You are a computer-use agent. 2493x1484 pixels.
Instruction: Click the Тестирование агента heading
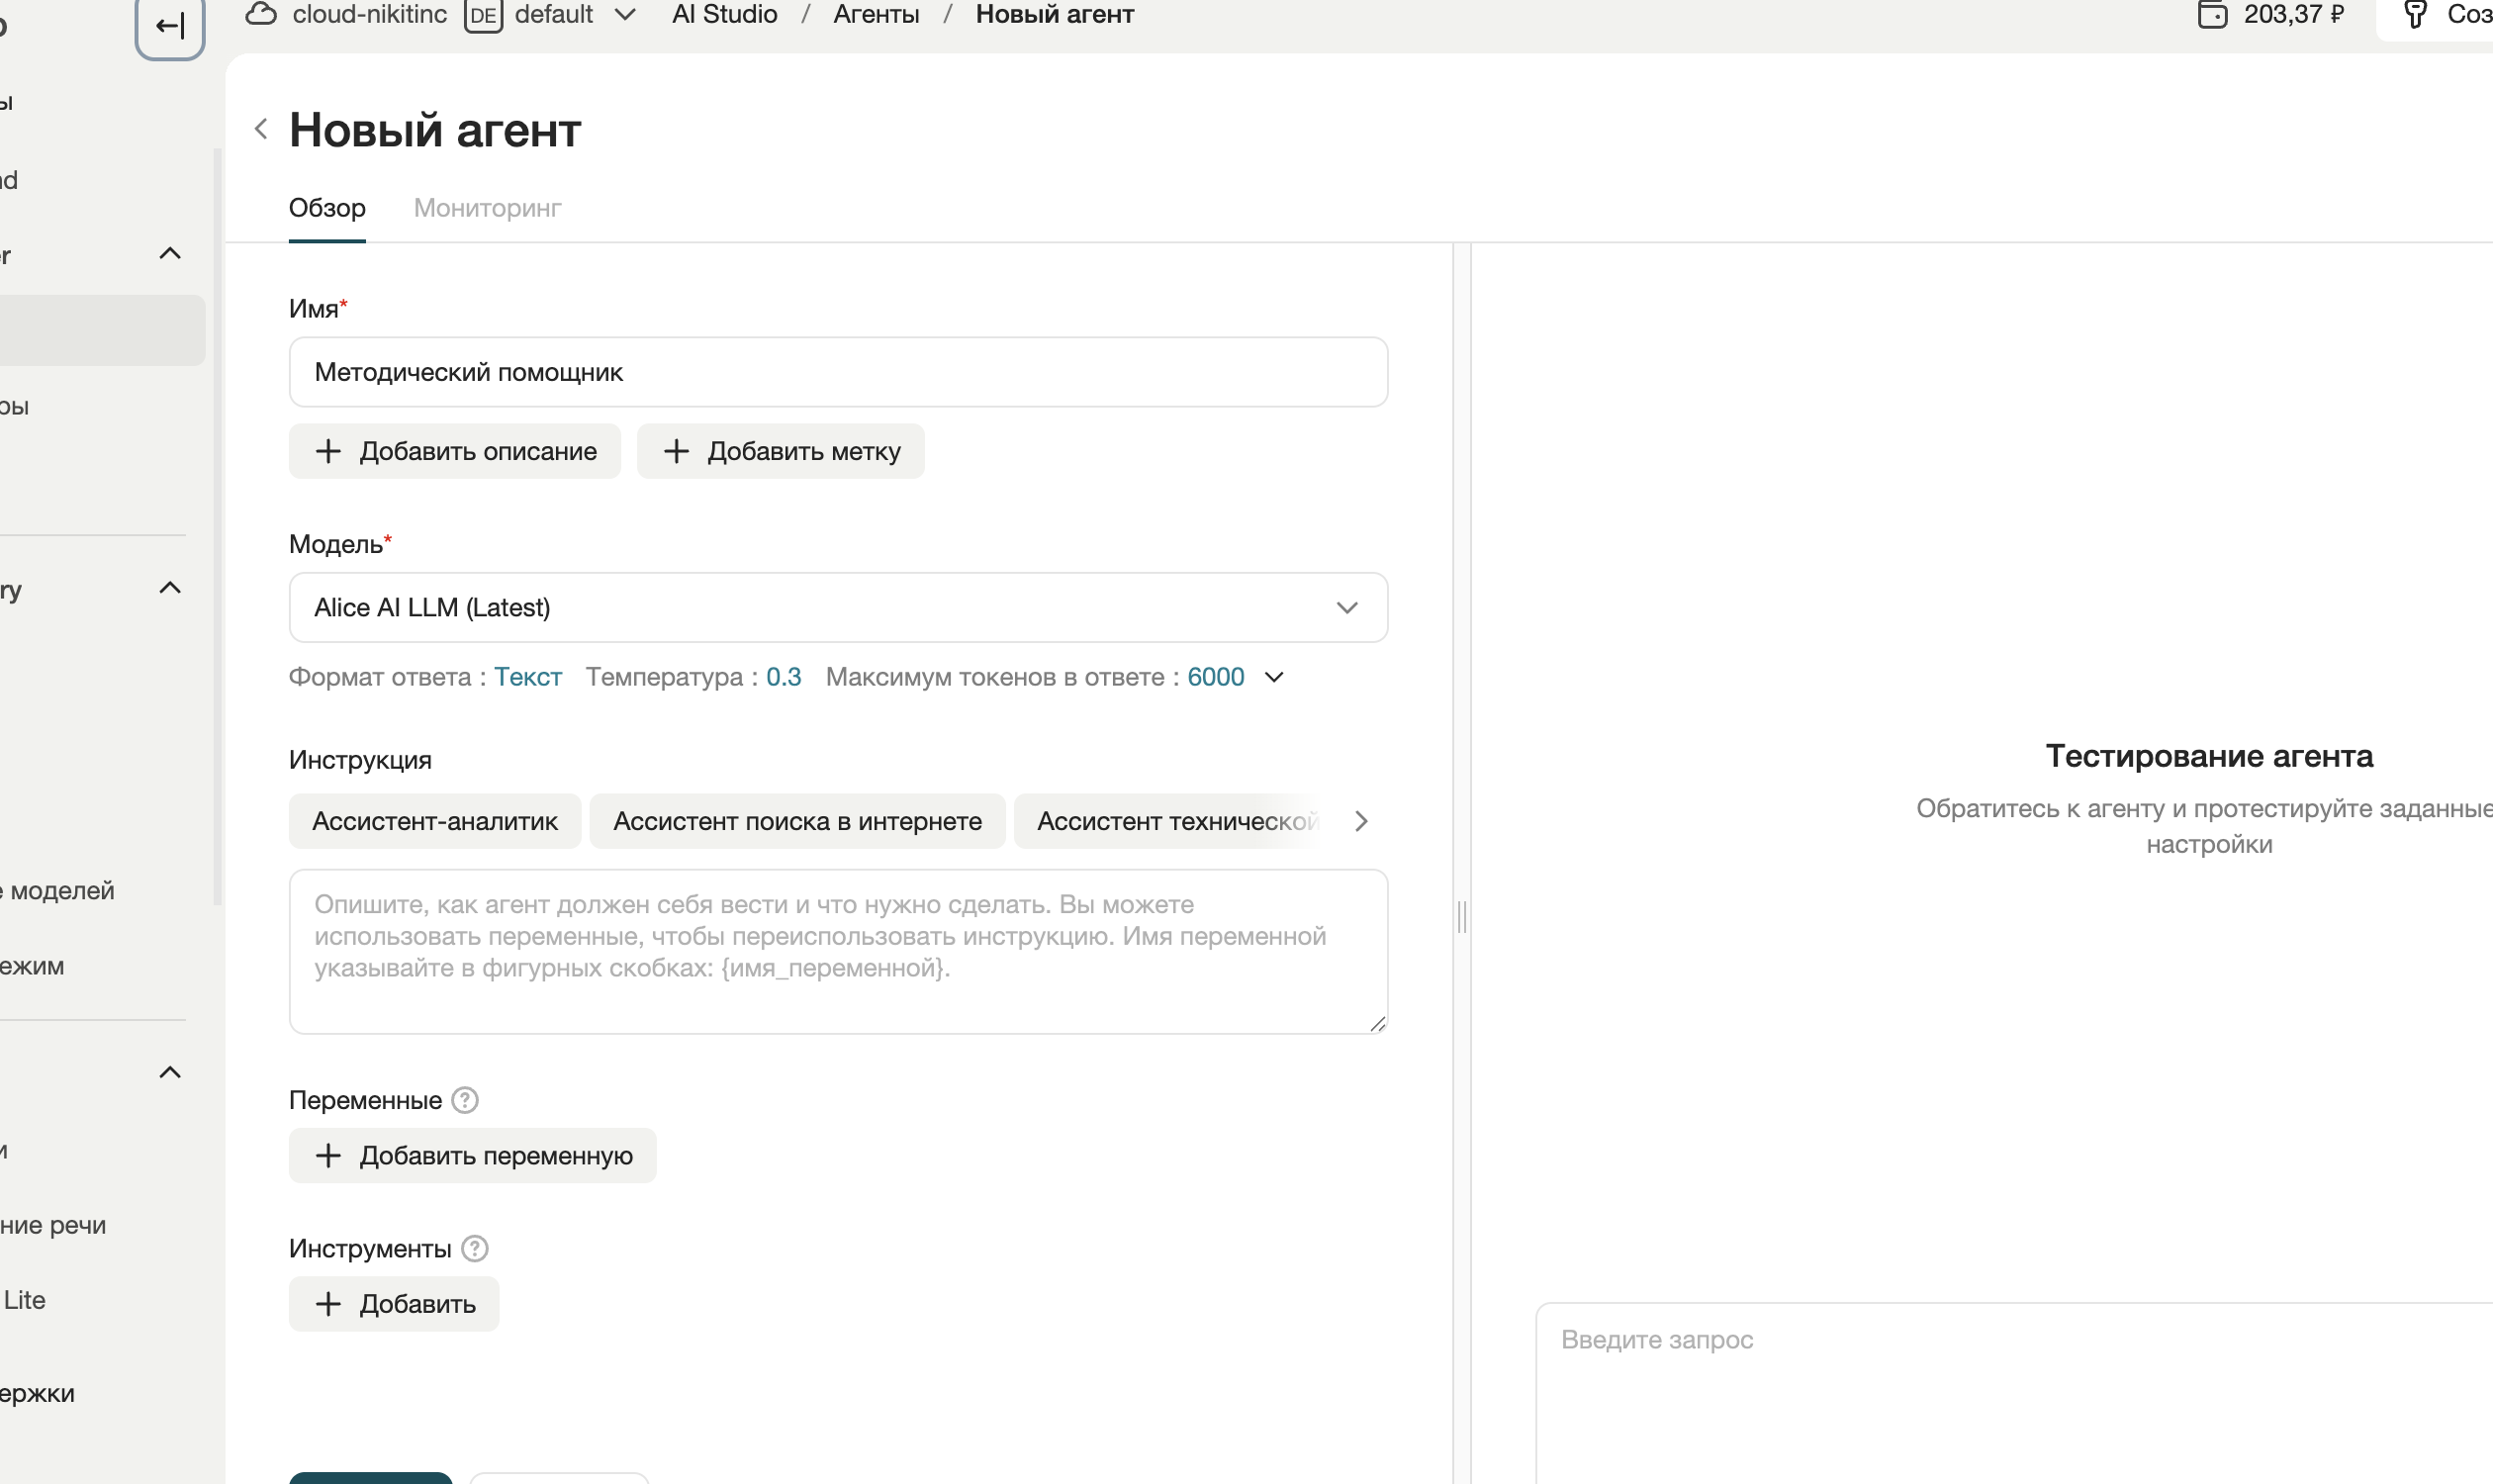point(2209,756)
